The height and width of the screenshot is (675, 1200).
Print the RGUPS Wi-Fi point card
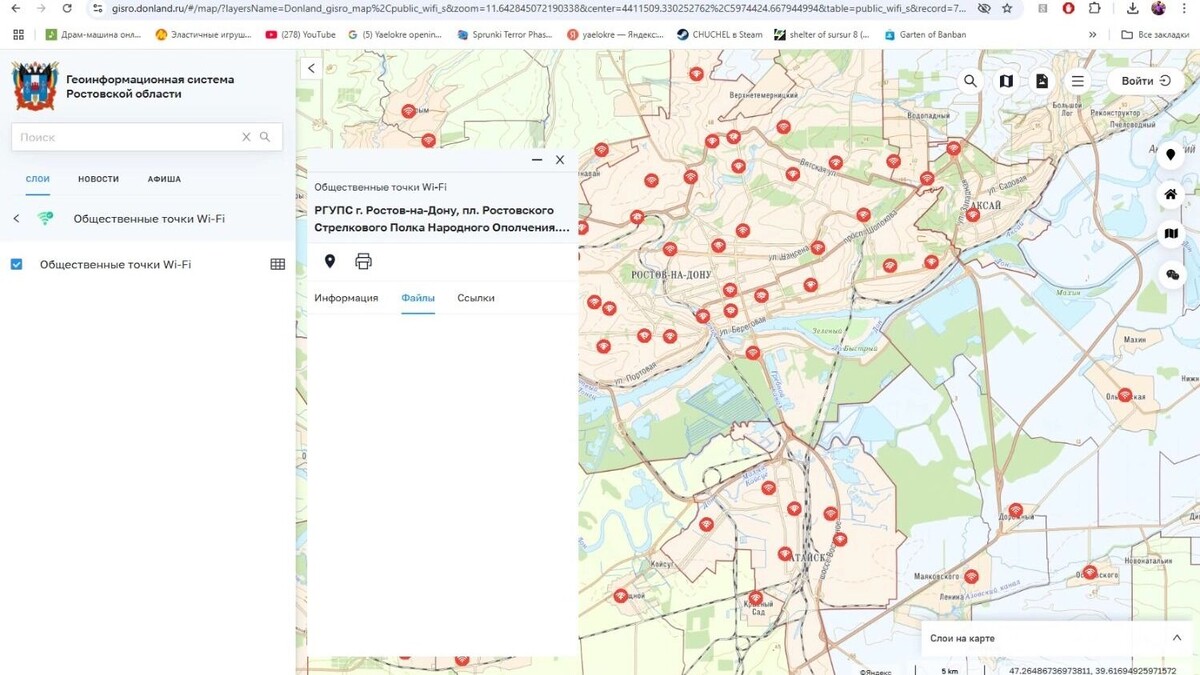(364, 261)
